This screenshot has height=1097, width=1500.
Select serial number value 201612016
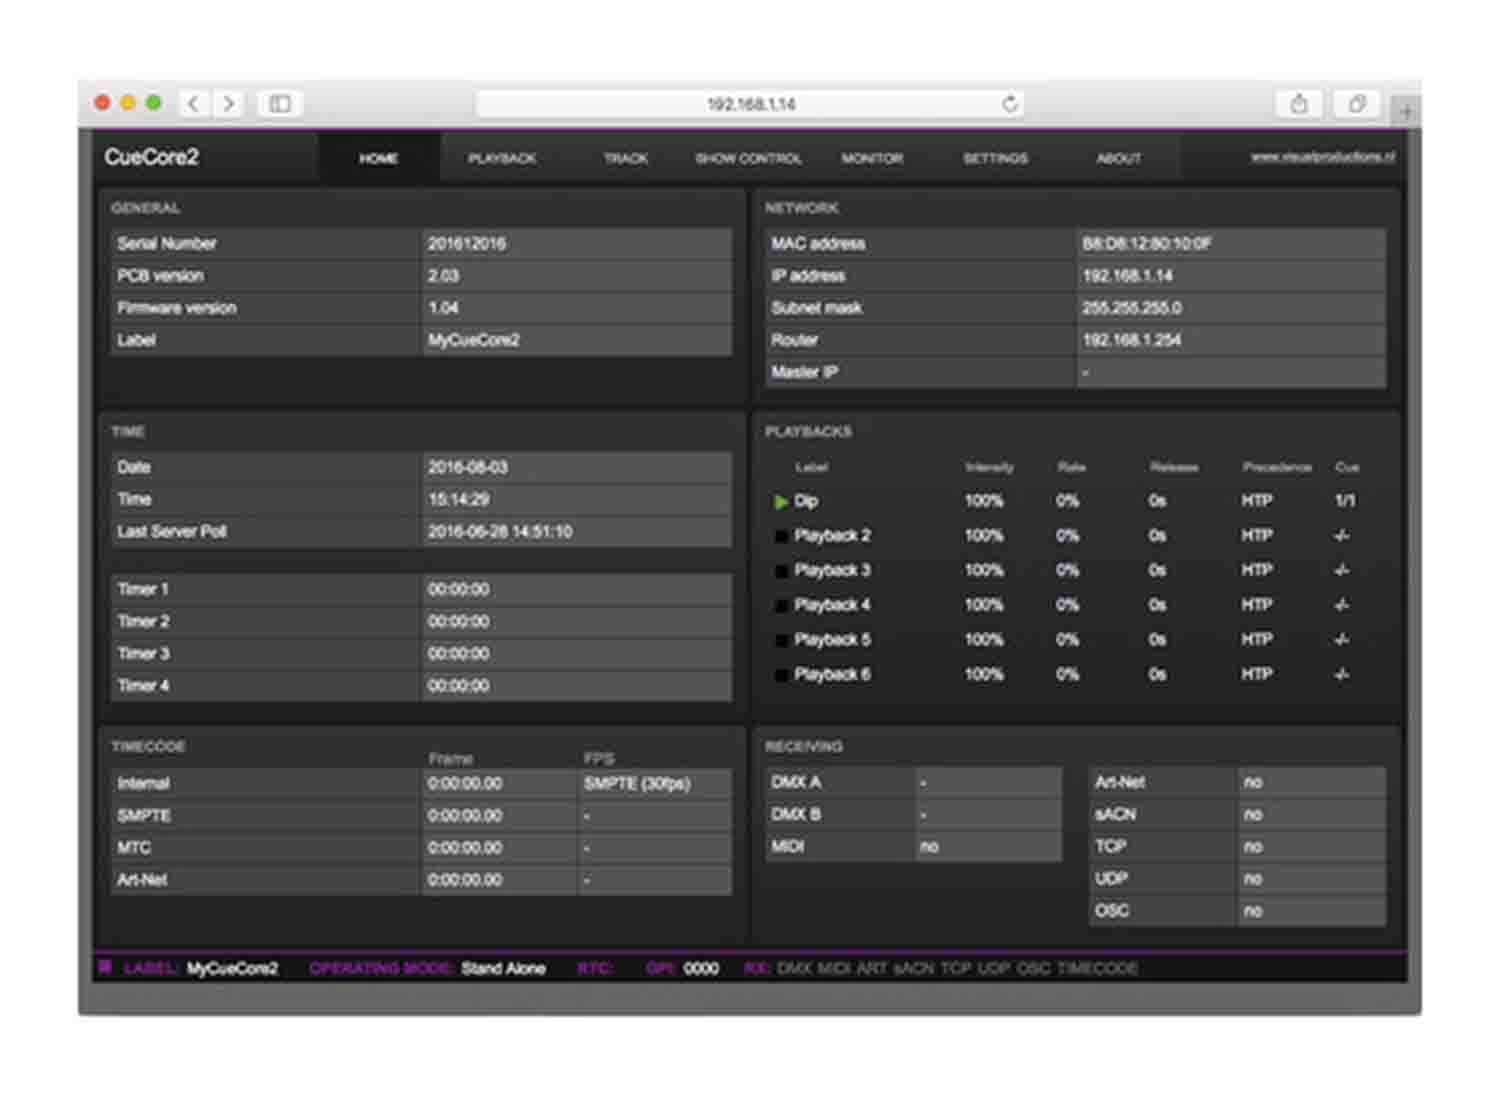(467, 243)
